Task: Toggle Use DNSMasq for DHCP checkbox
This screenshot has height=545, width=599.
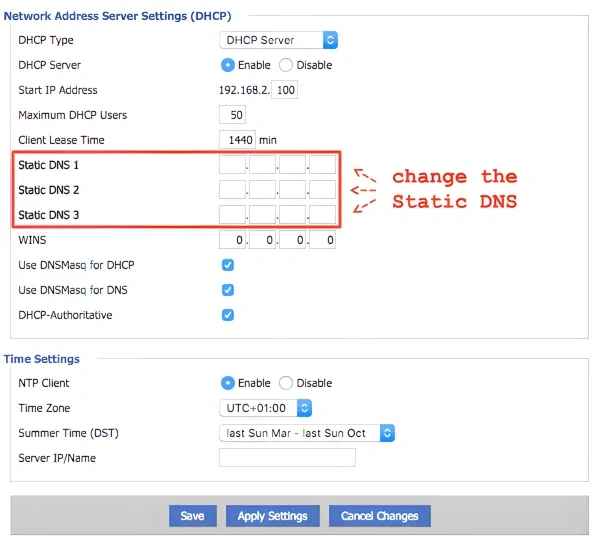Action: tap(228, 265)
